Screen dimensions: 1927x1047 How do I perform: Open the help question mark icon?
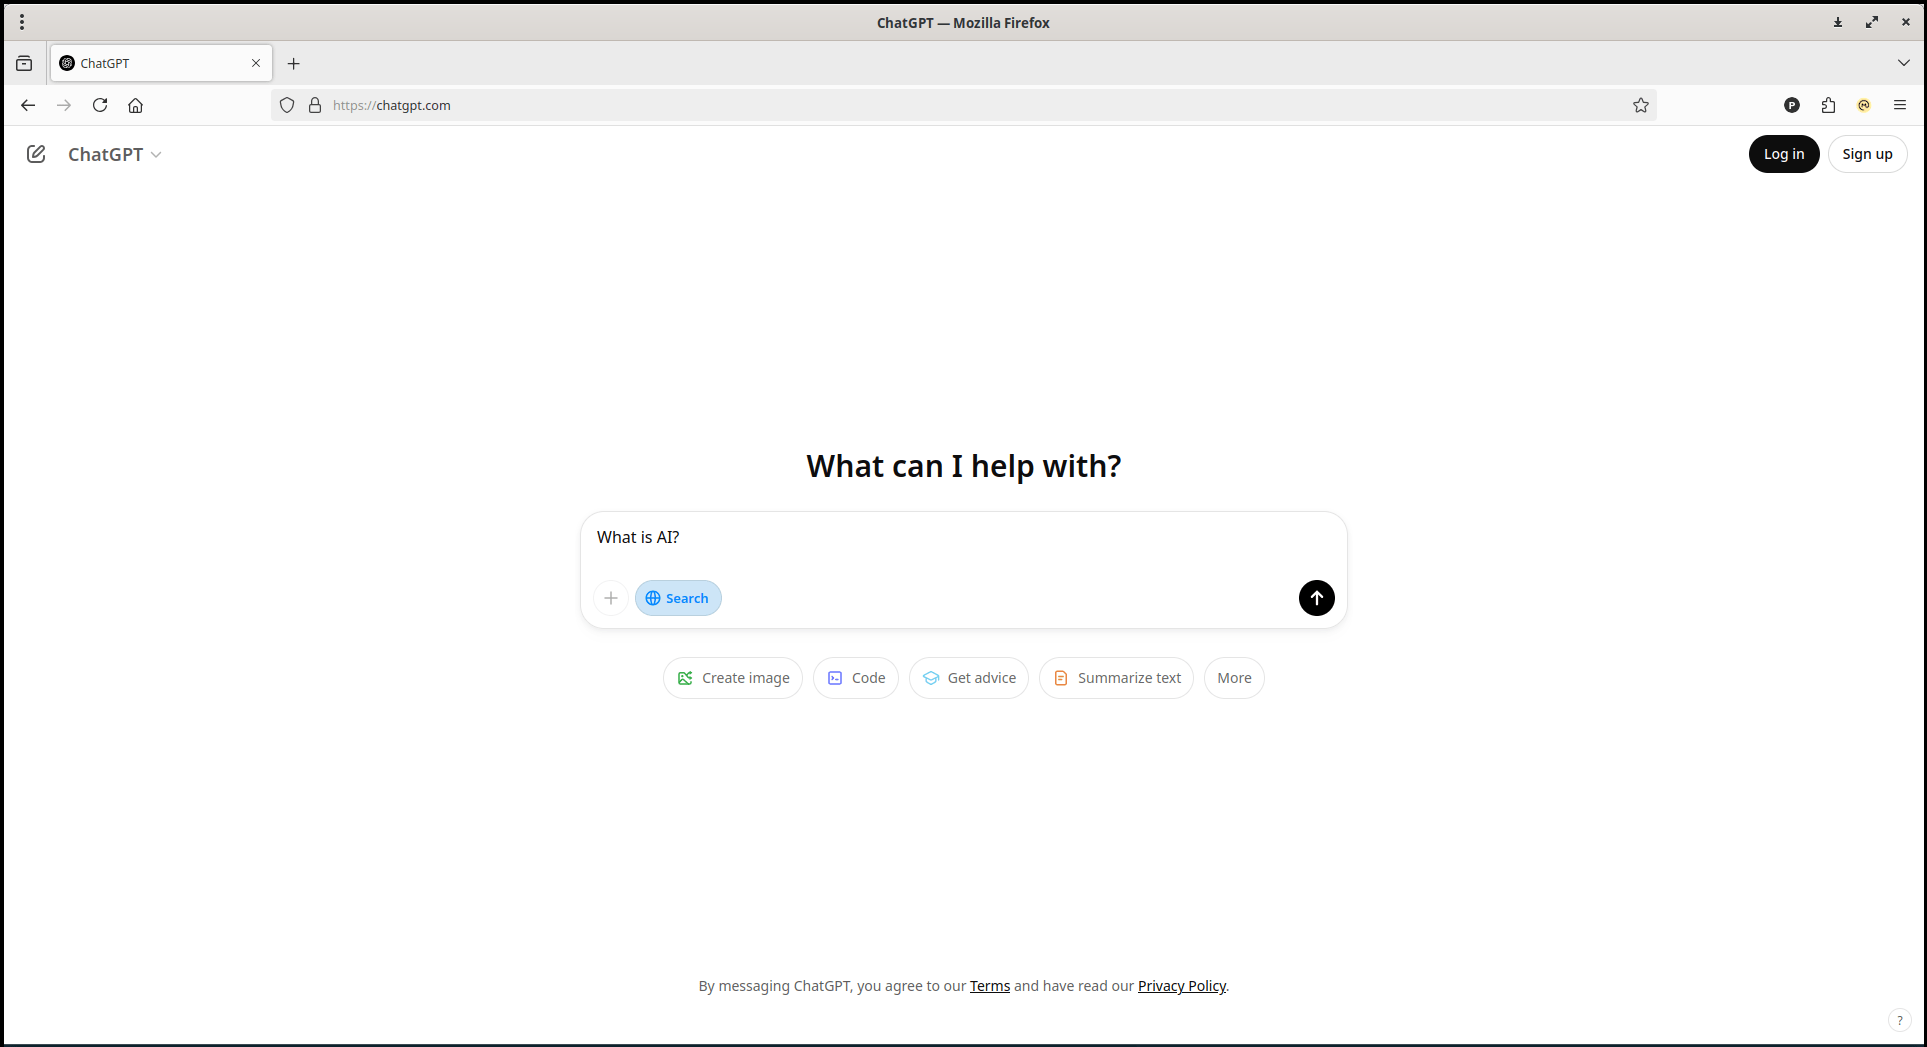(x=1899, y=1019)
